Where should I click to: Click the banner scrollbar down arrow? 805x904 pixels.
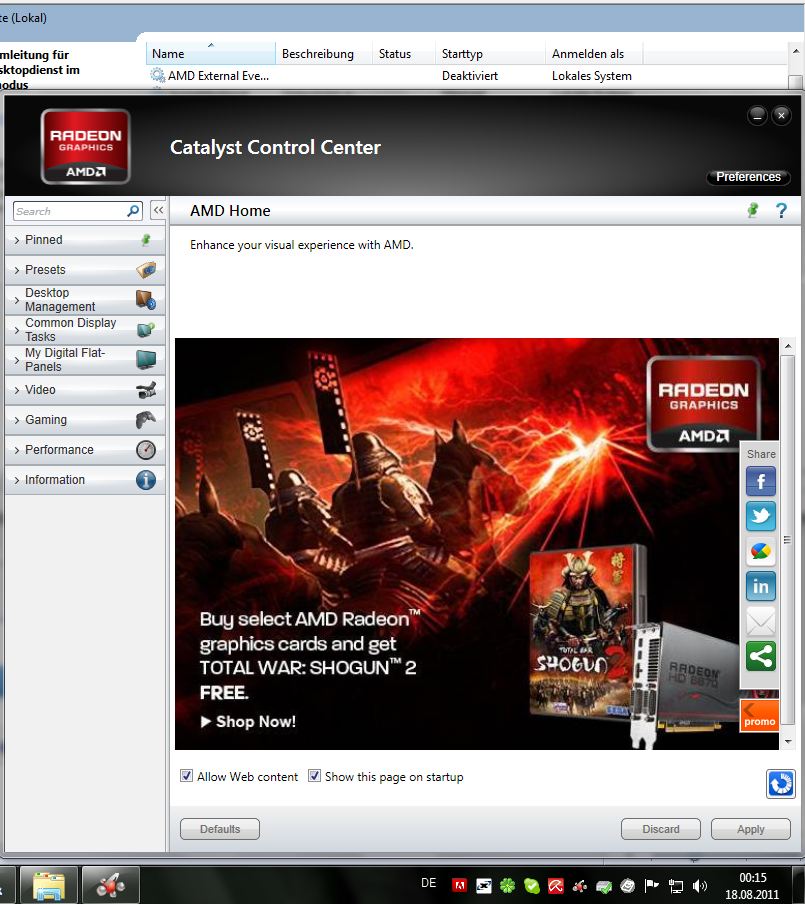coord(788,742)
